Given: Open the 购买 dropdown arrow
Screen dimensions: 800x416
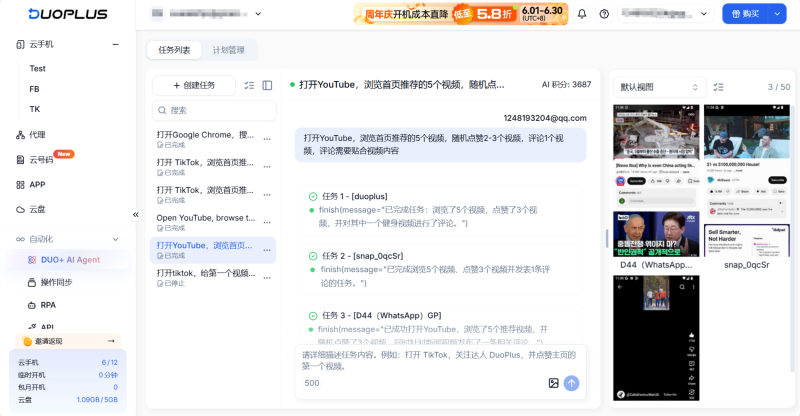Looking at the screenshot, I should coord(777,14).
